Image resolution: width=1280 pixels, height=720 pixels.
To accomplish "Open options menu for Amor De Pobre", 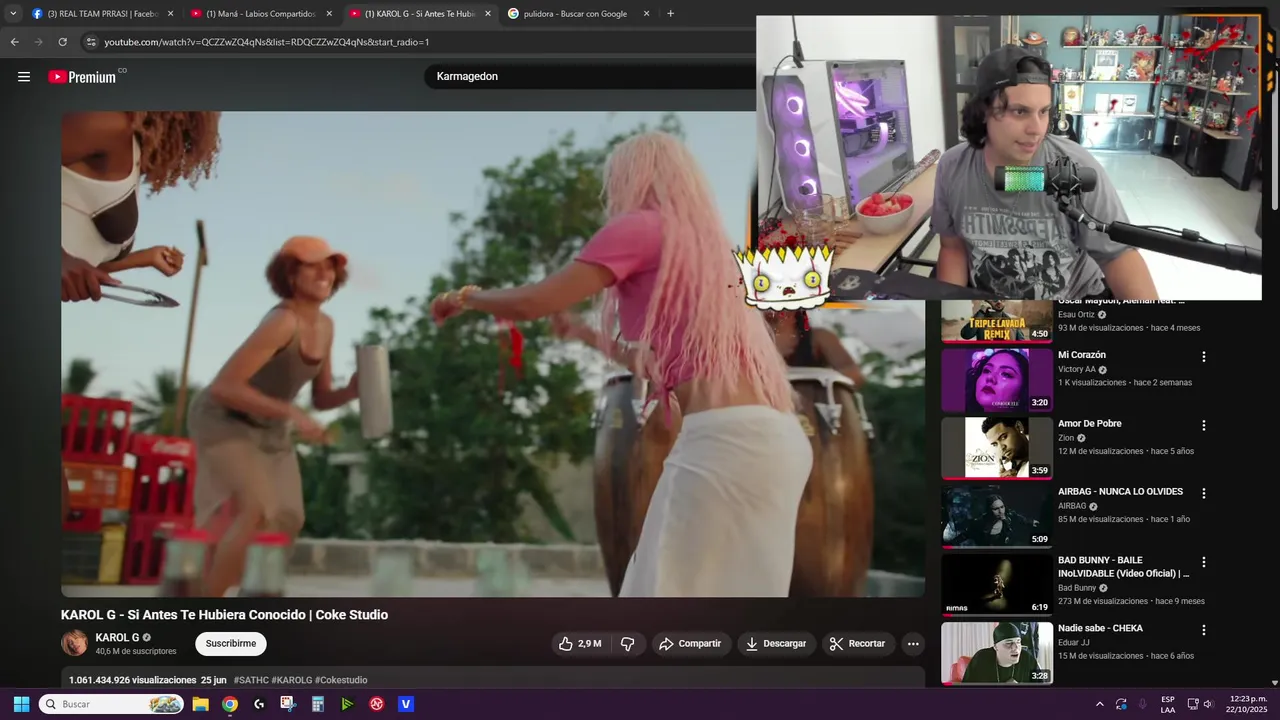I will click(1204, 425).
